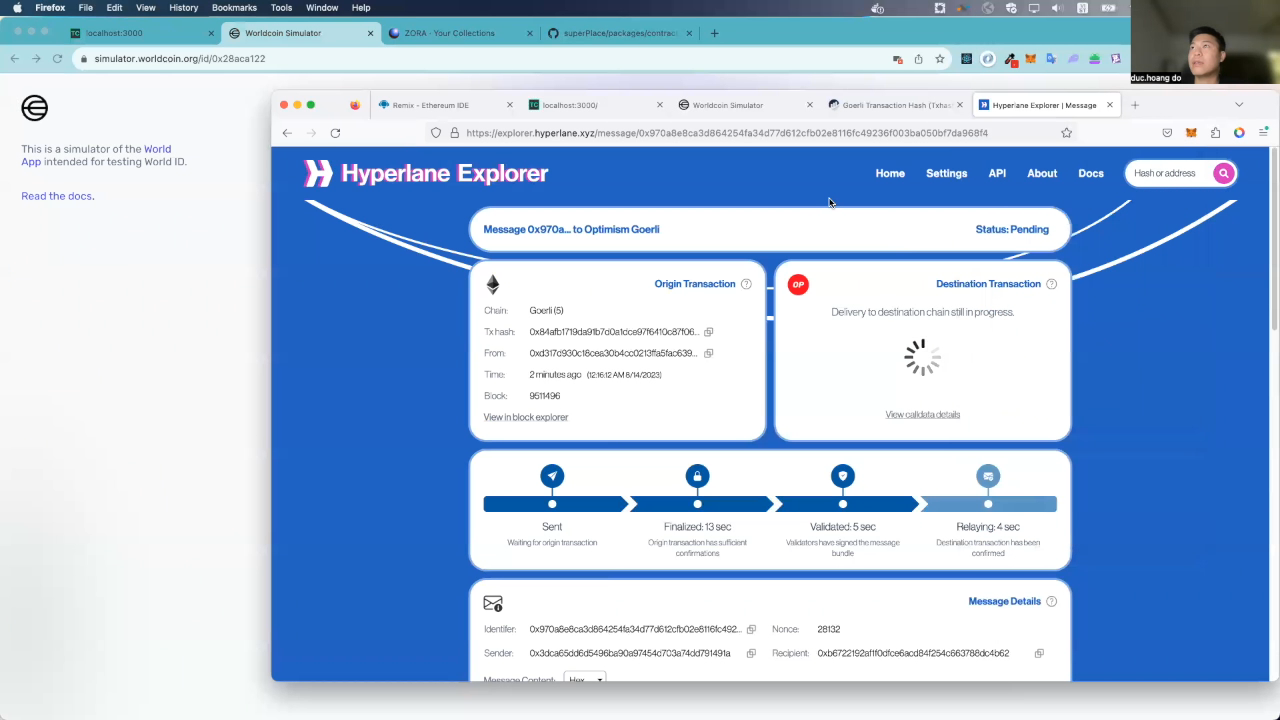Click View calldata details link
The height and width of the screenshot is (720, 1280).
pyautogui.click(x=922, y=414)
